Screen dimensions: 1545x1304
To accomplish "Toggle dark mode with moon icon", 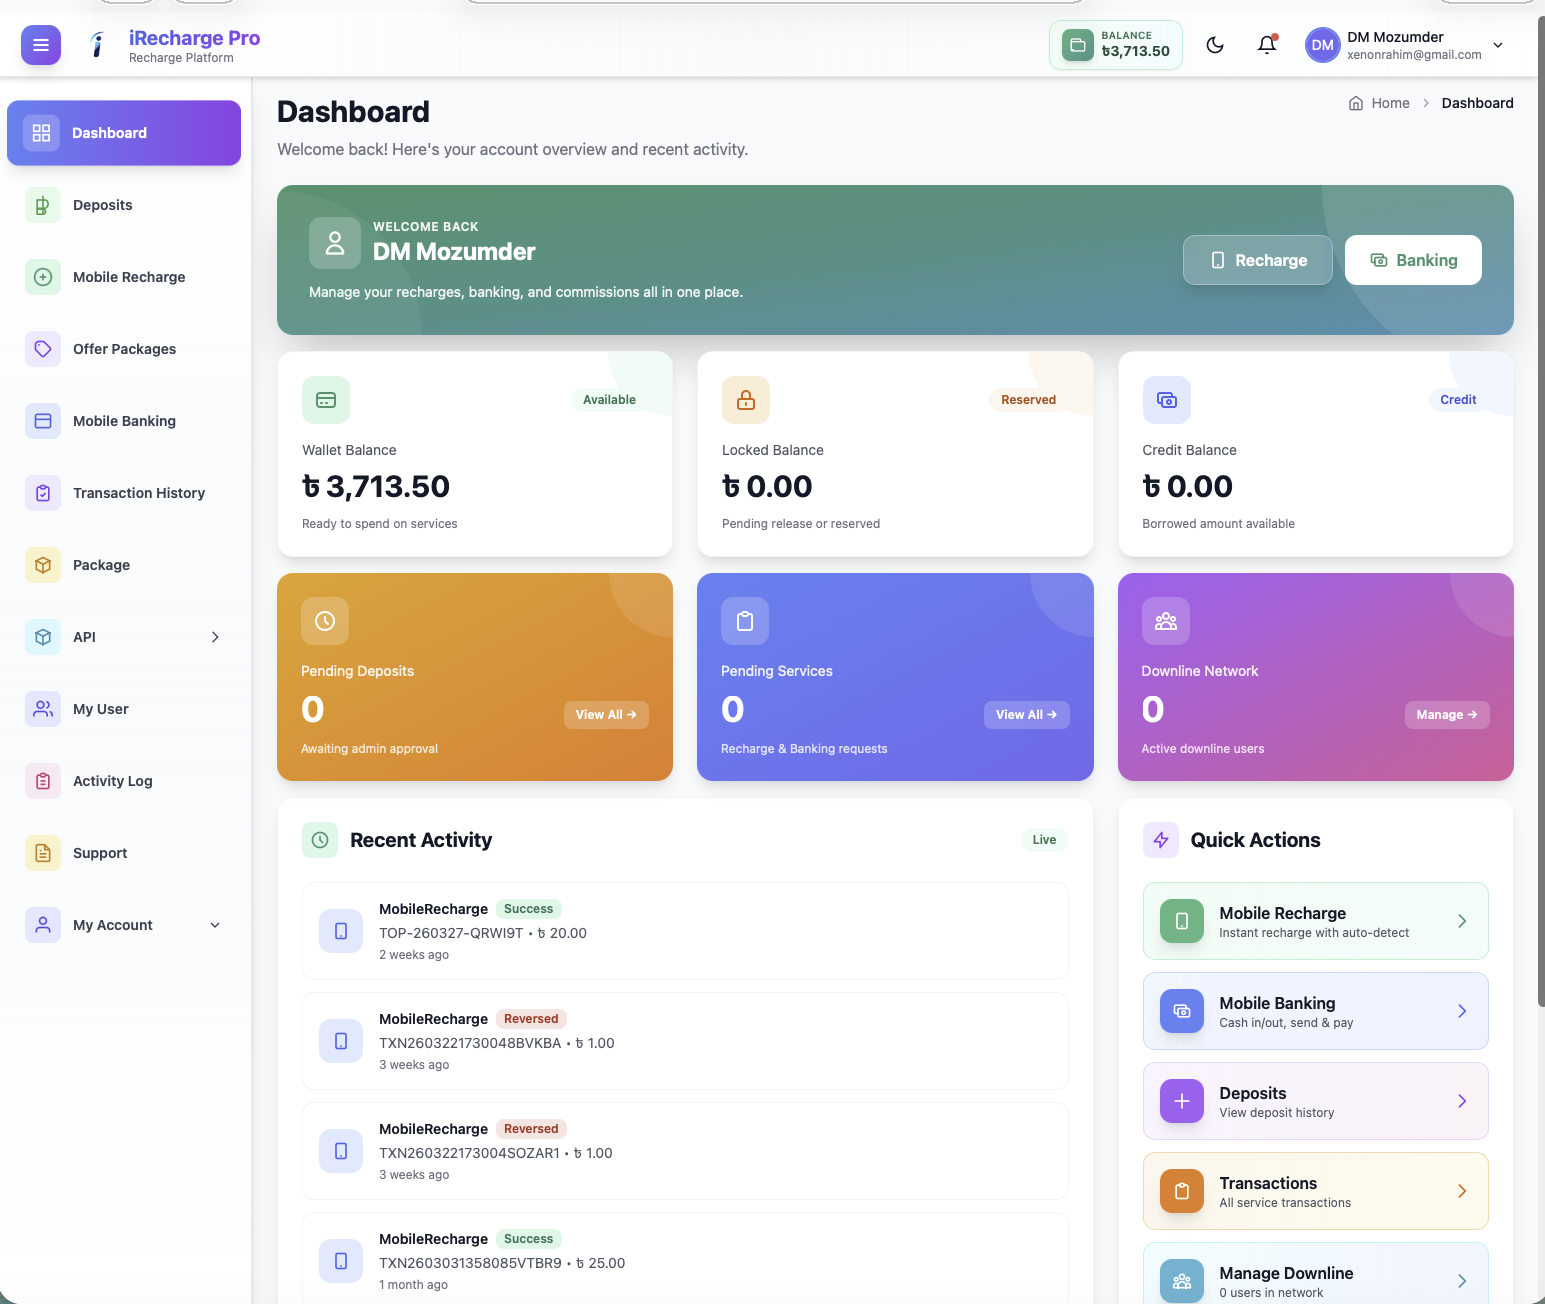I will click(1215, 45).
